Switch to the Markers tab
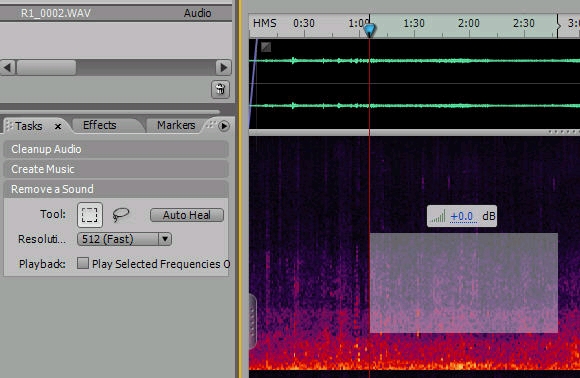This screenshot has height=378, width=580. point(176,125)
